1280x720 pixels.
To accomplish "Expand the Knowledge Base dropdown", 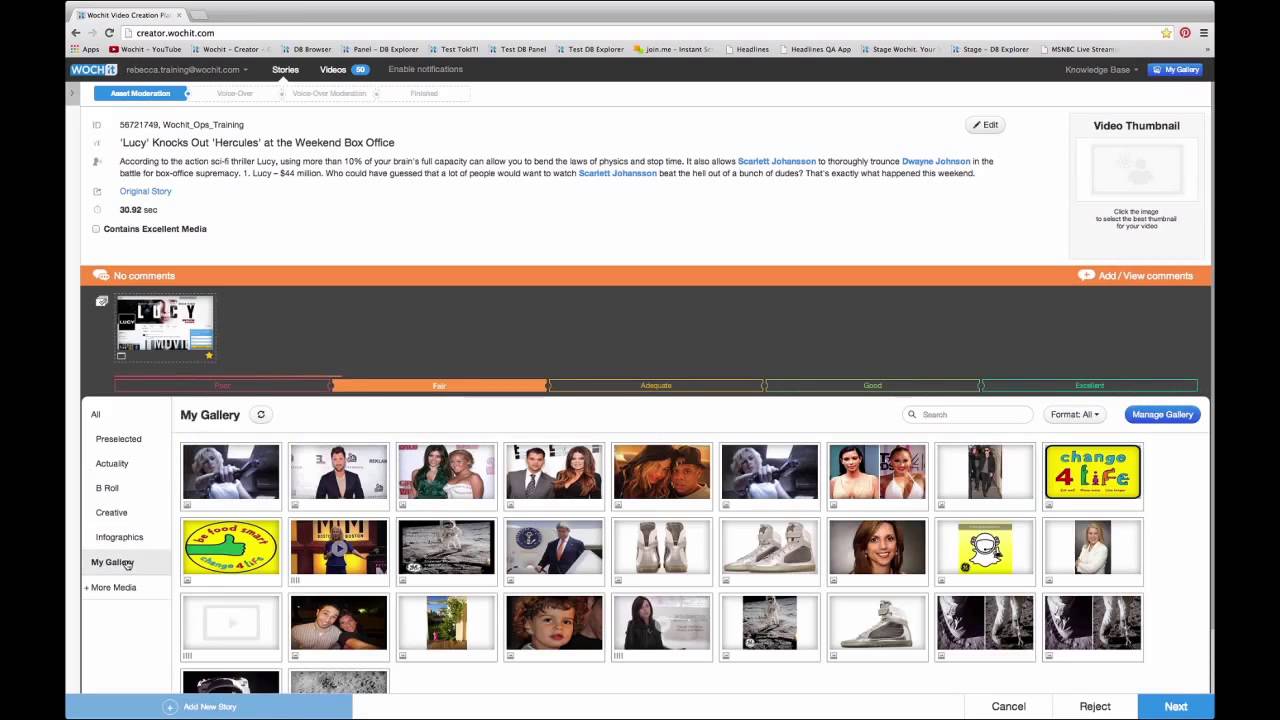I will (1101, 70).
